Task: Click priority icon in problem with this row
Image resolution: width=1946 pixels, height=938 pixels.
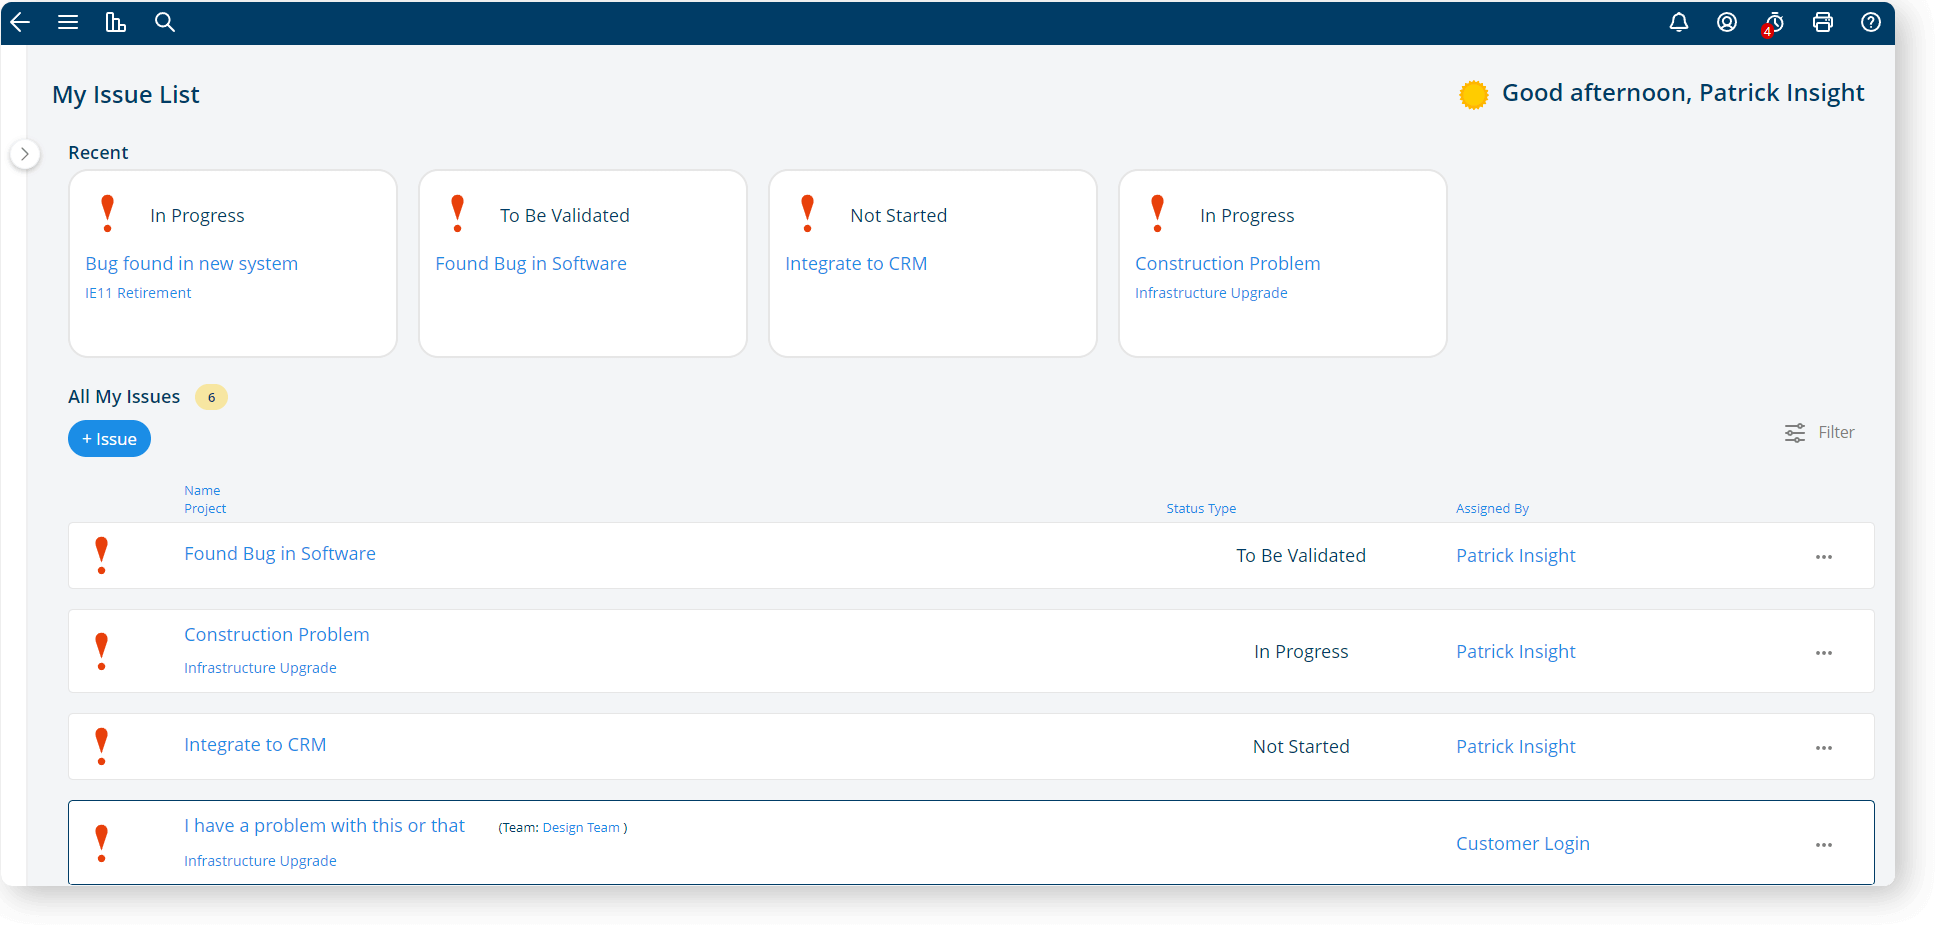Action: pyautogui.click(x=101, y=843)
